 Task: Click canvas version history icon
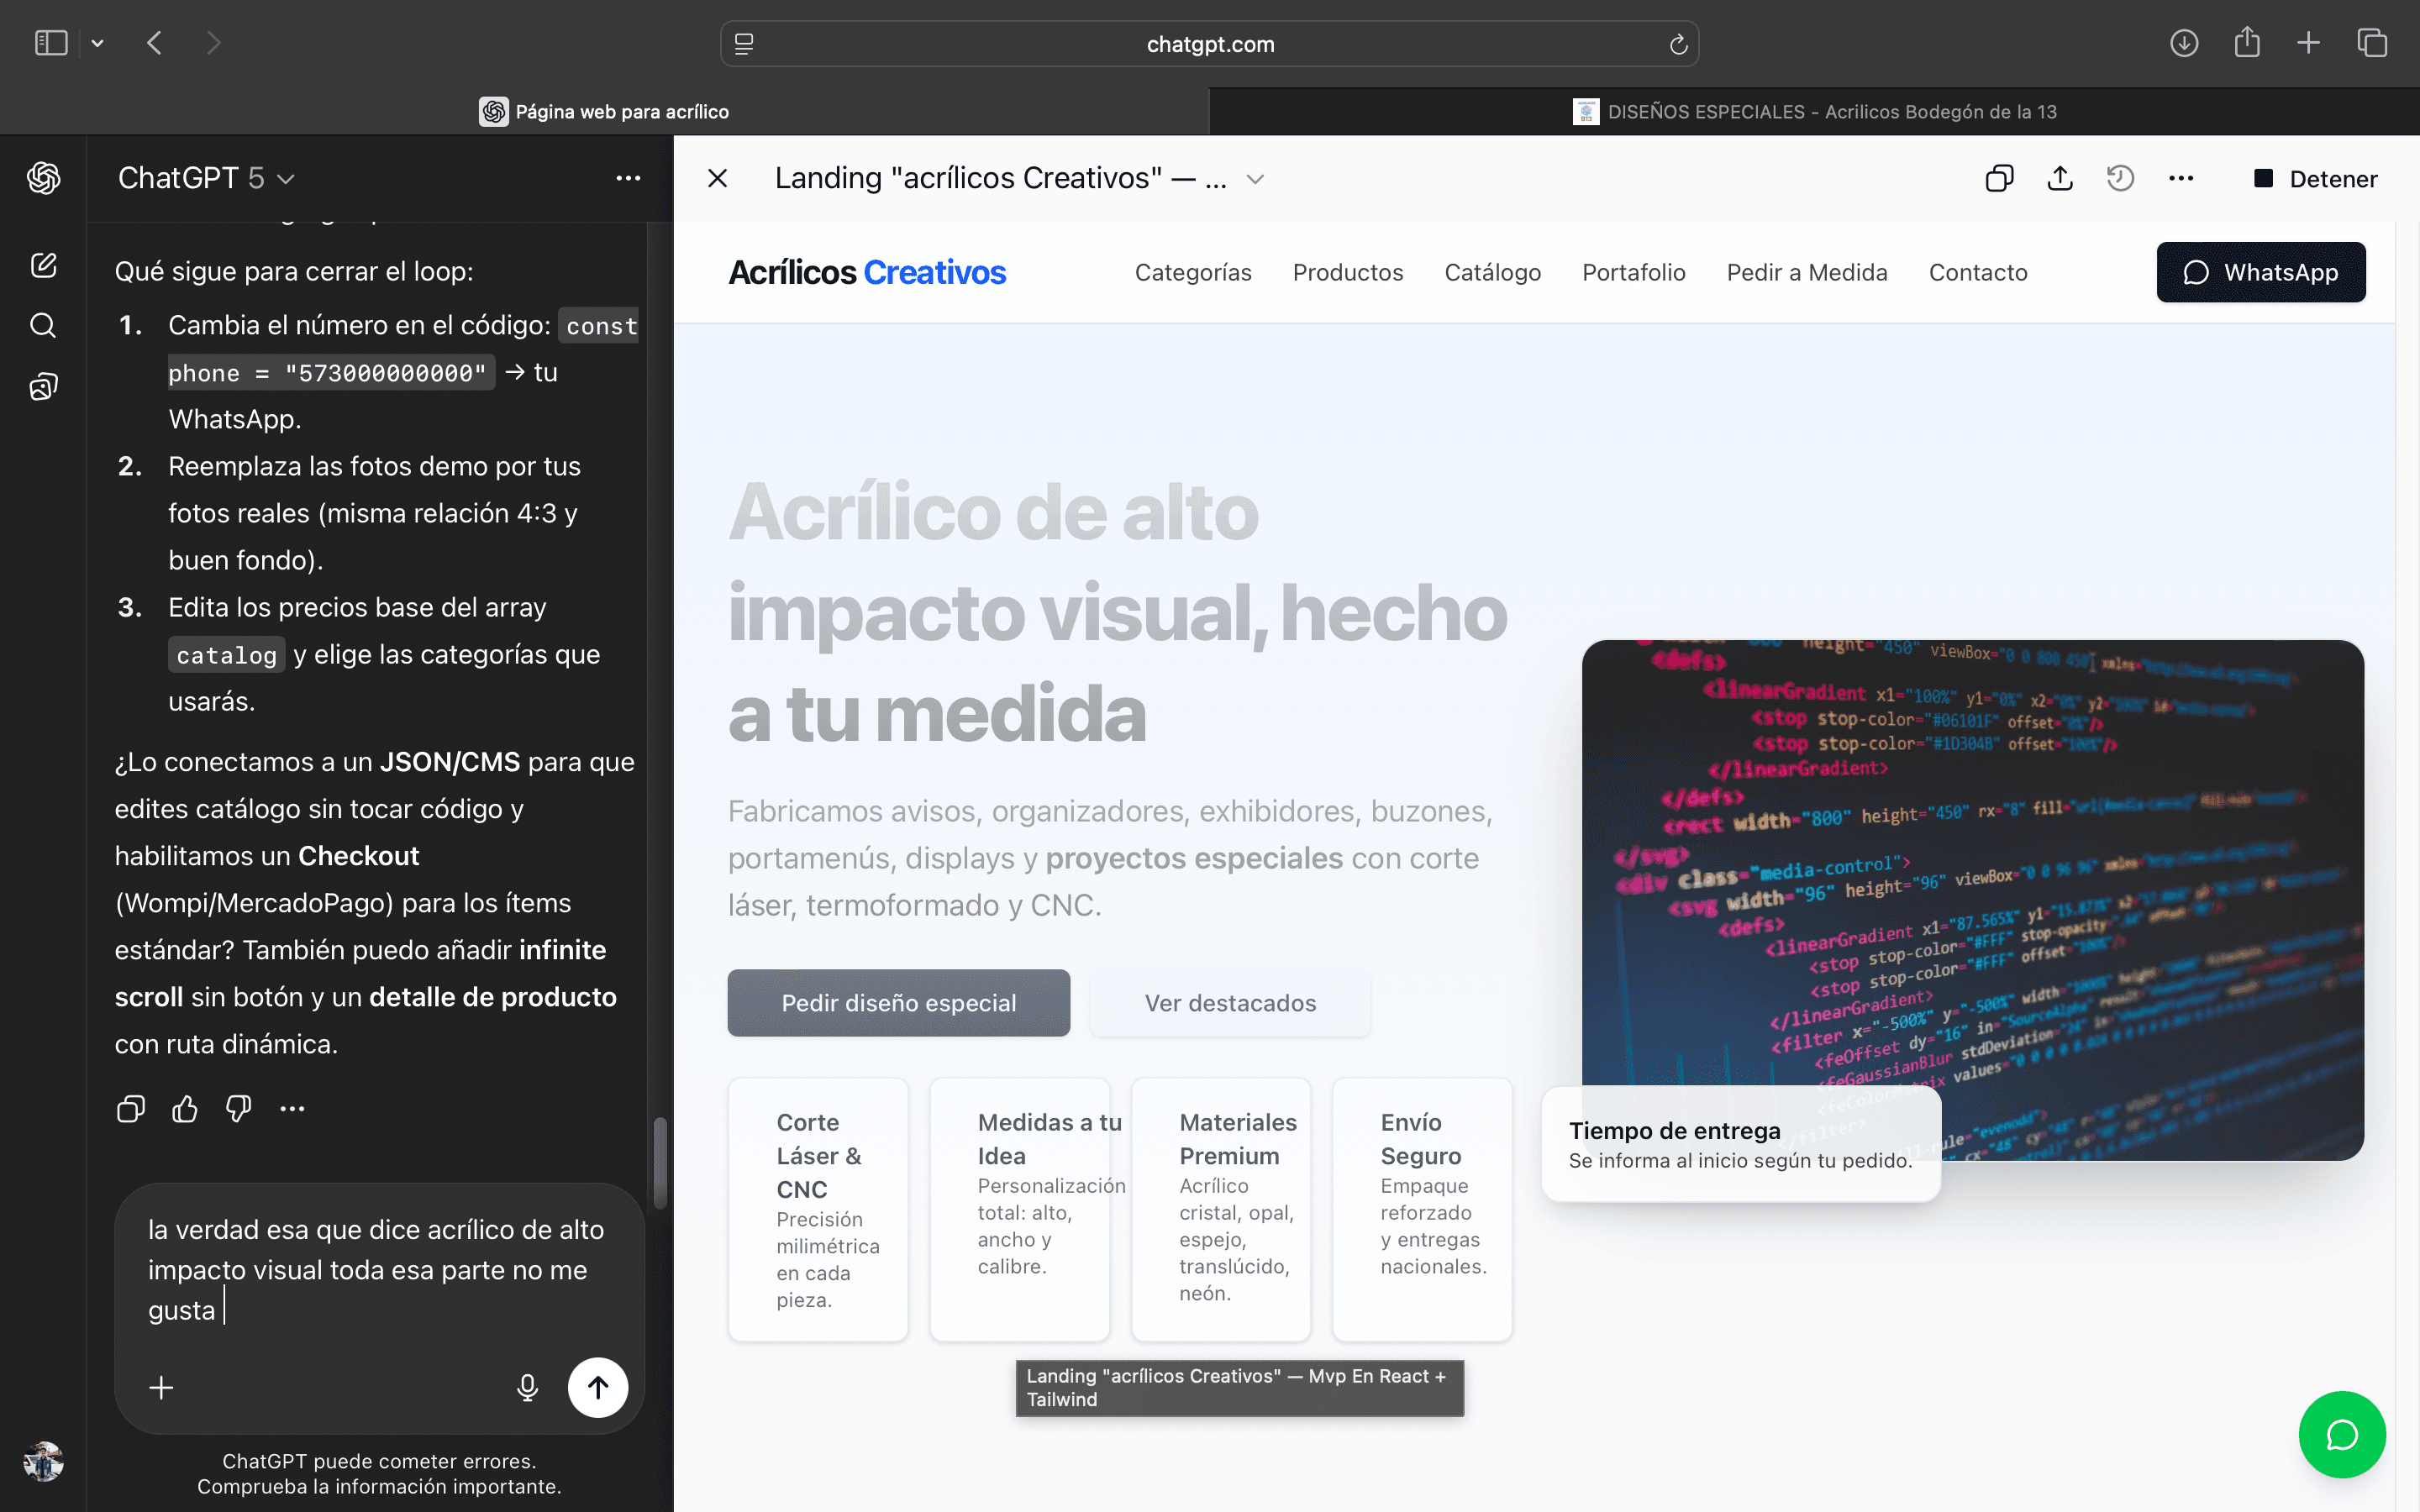pyautogui.click(x=2120, y=179)
